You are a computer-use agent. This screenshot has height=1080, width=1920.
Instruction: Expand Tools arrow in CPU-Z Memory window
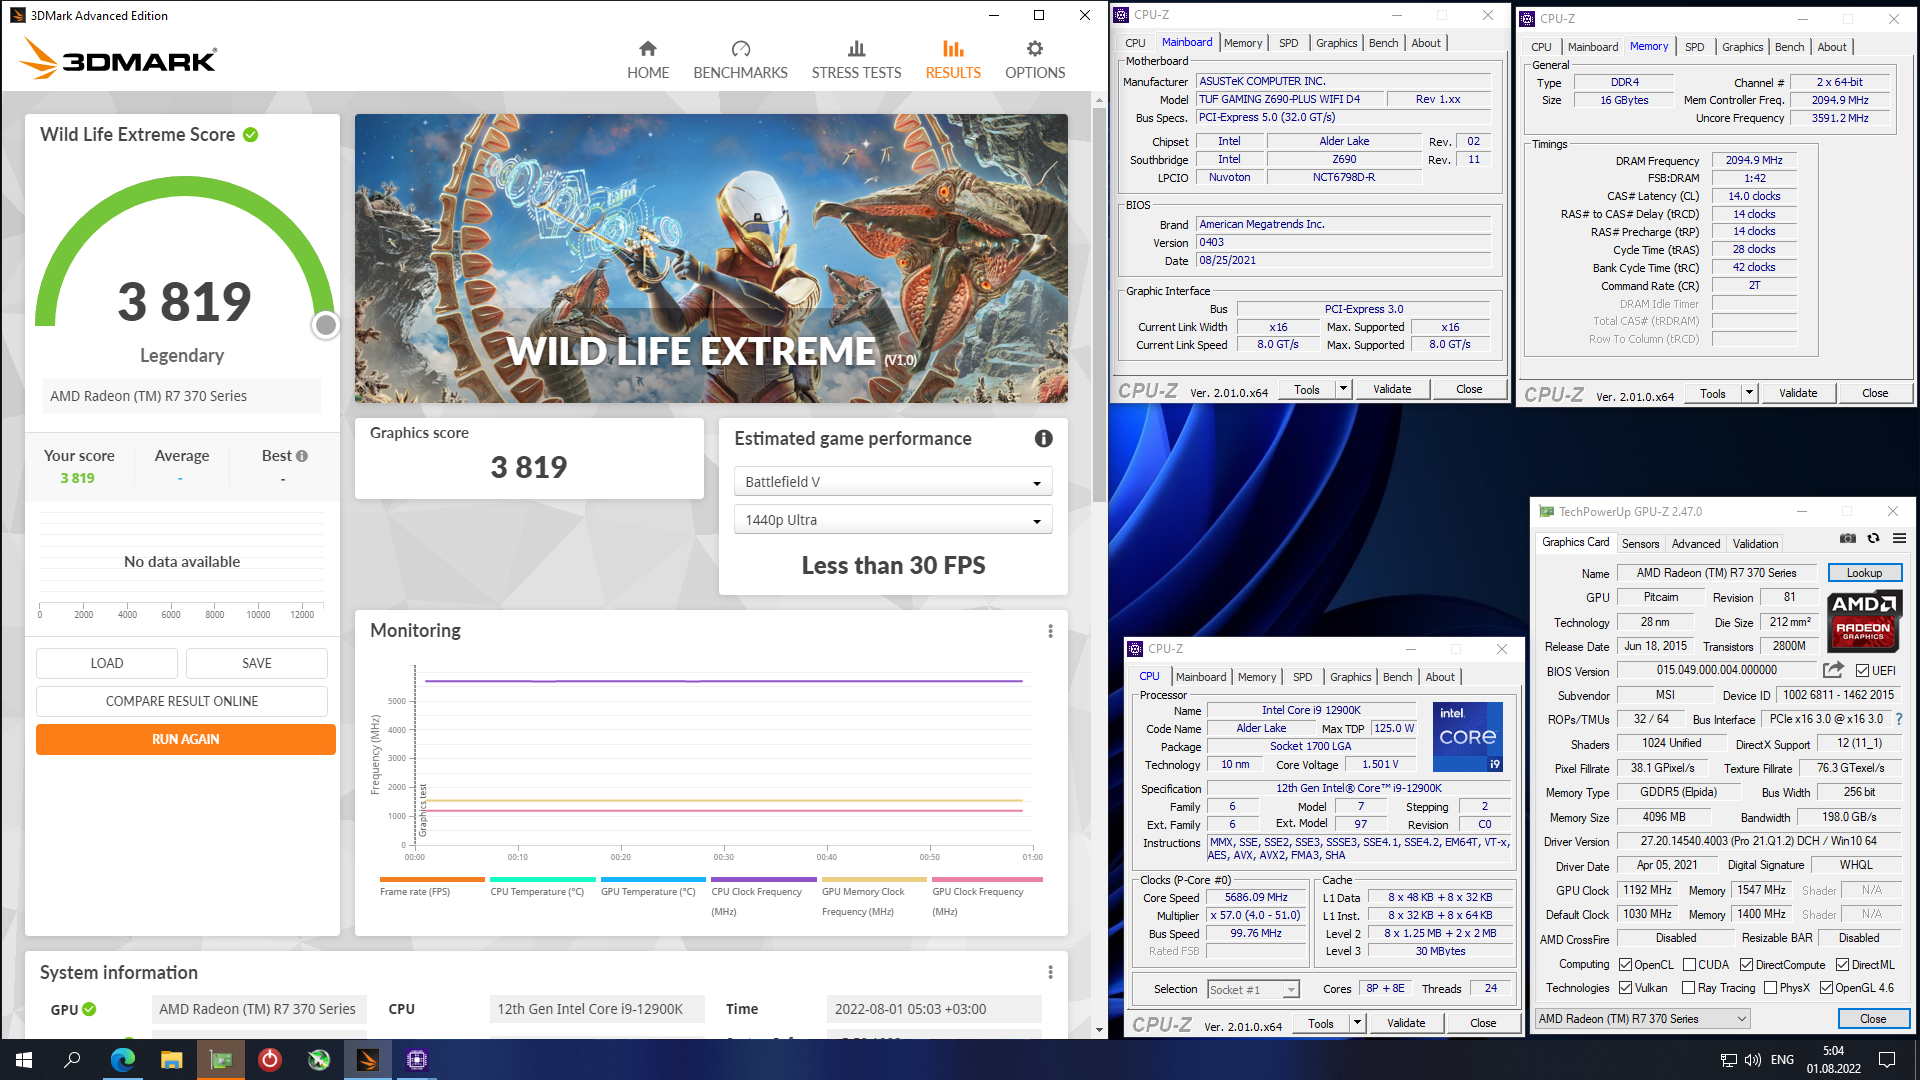1749,393
